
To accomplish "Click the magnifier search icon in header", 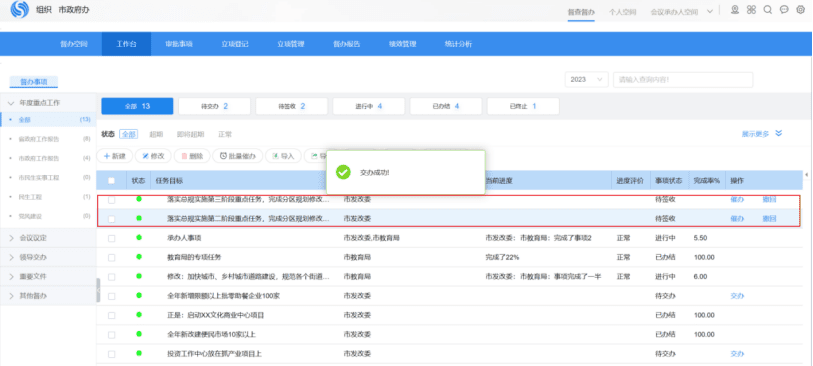I will (768, 10).
